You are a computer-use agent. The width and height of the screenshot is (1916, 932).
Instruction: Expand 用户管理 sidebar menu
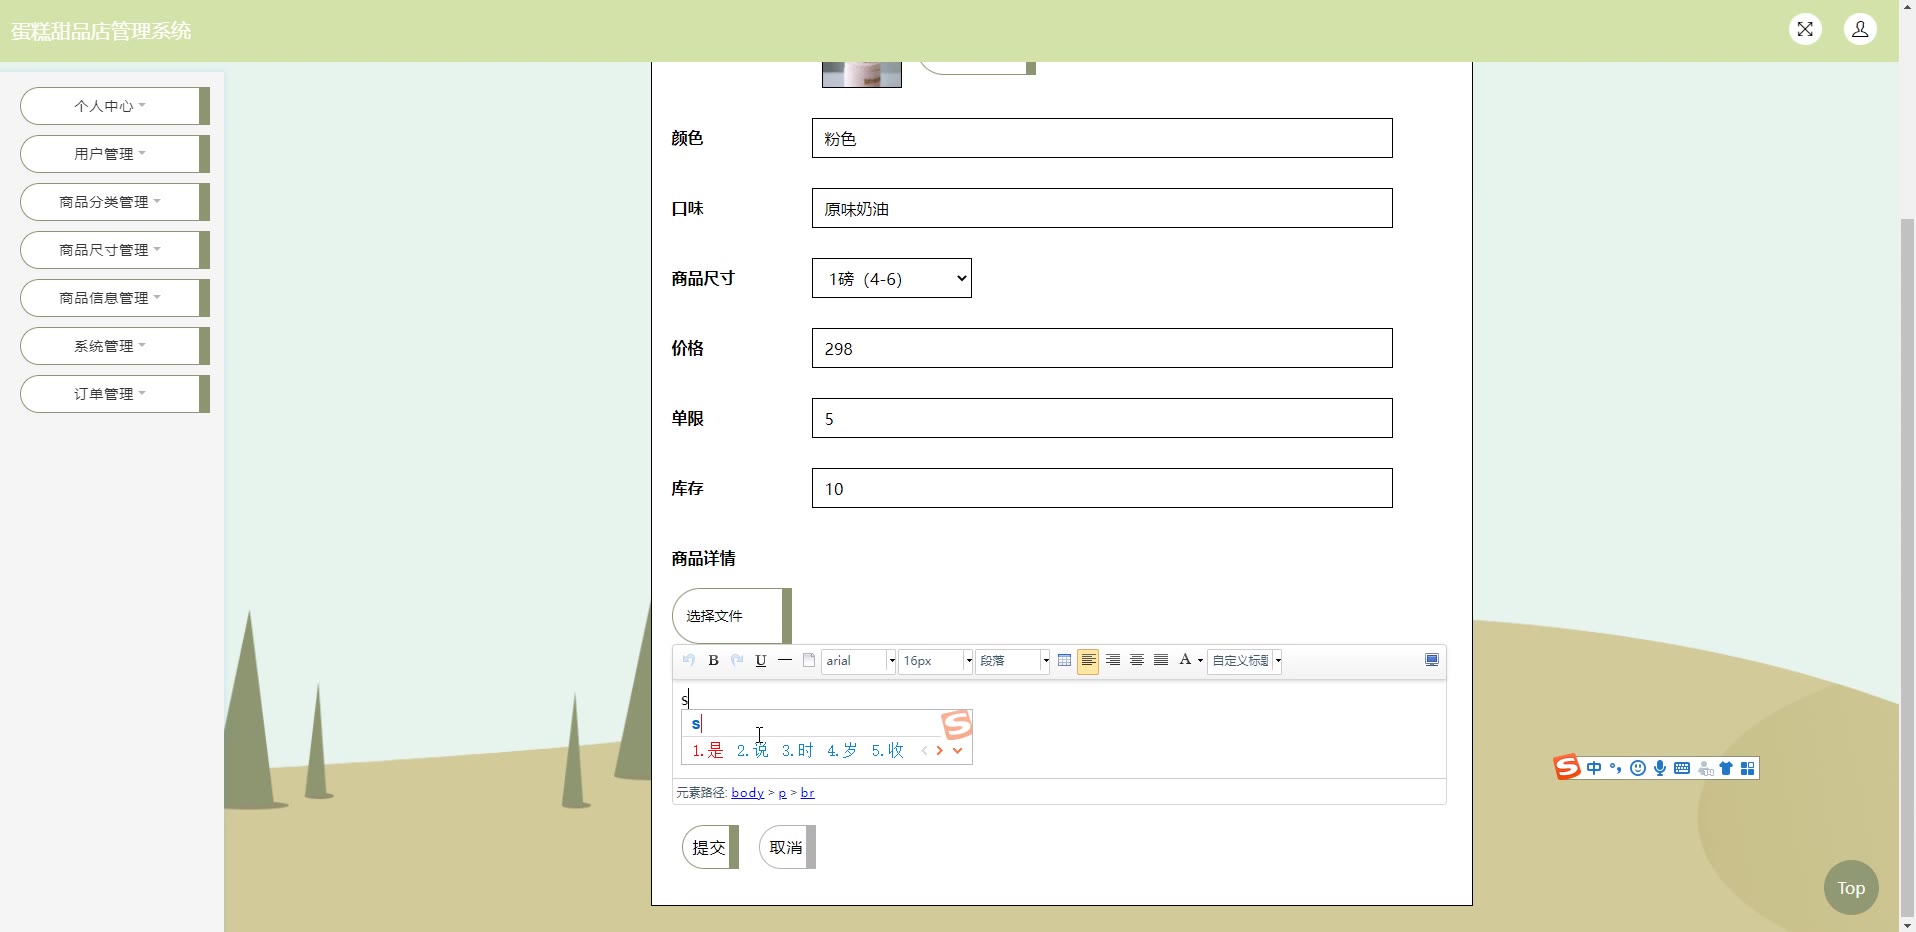point(115,154)
